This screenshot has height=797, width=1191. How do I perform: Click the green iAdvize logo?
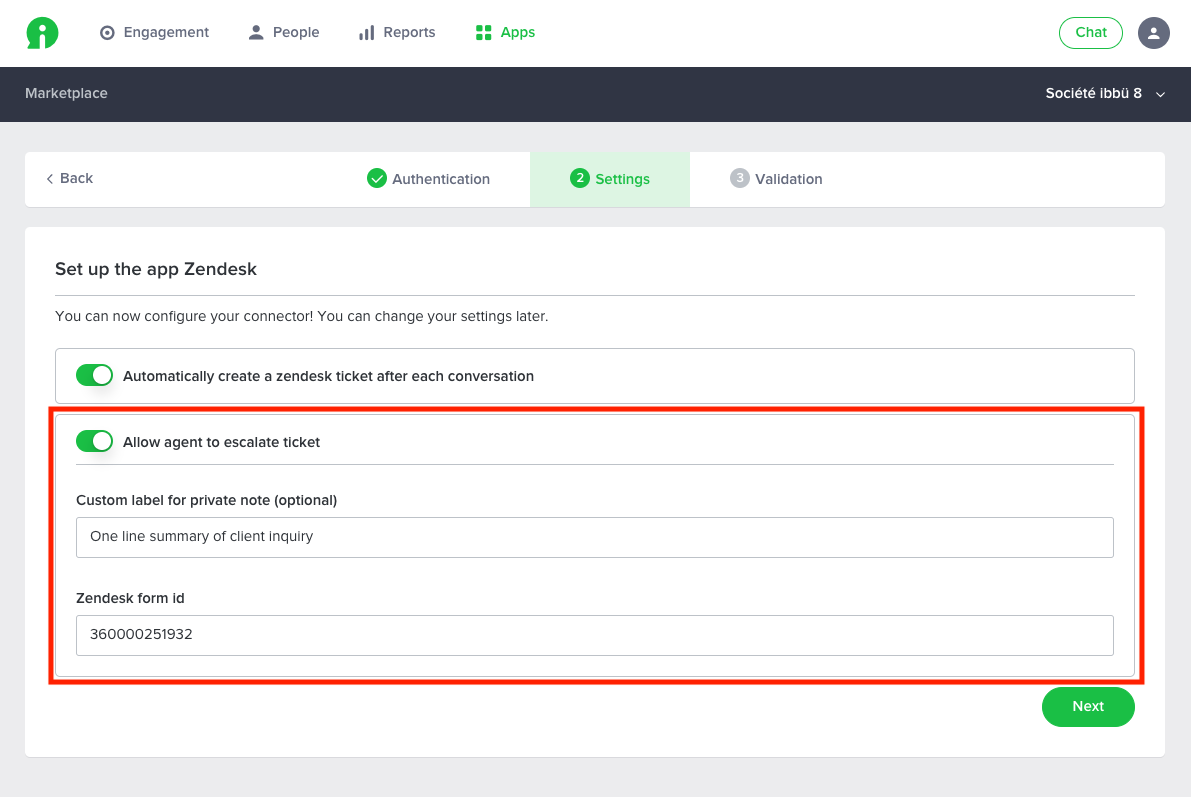pos(43,33)
